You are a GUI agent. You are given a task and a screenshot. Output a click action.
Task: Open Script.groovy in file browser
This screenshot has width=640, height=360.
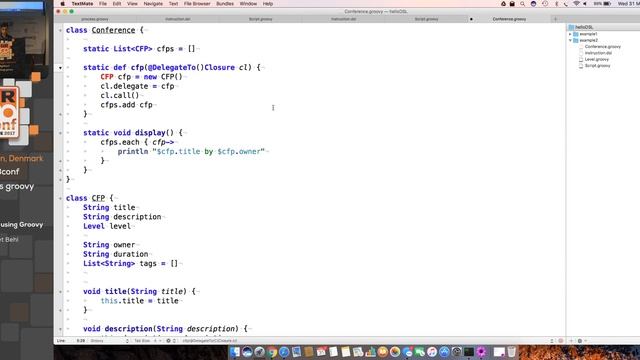[x=597, y=66]
